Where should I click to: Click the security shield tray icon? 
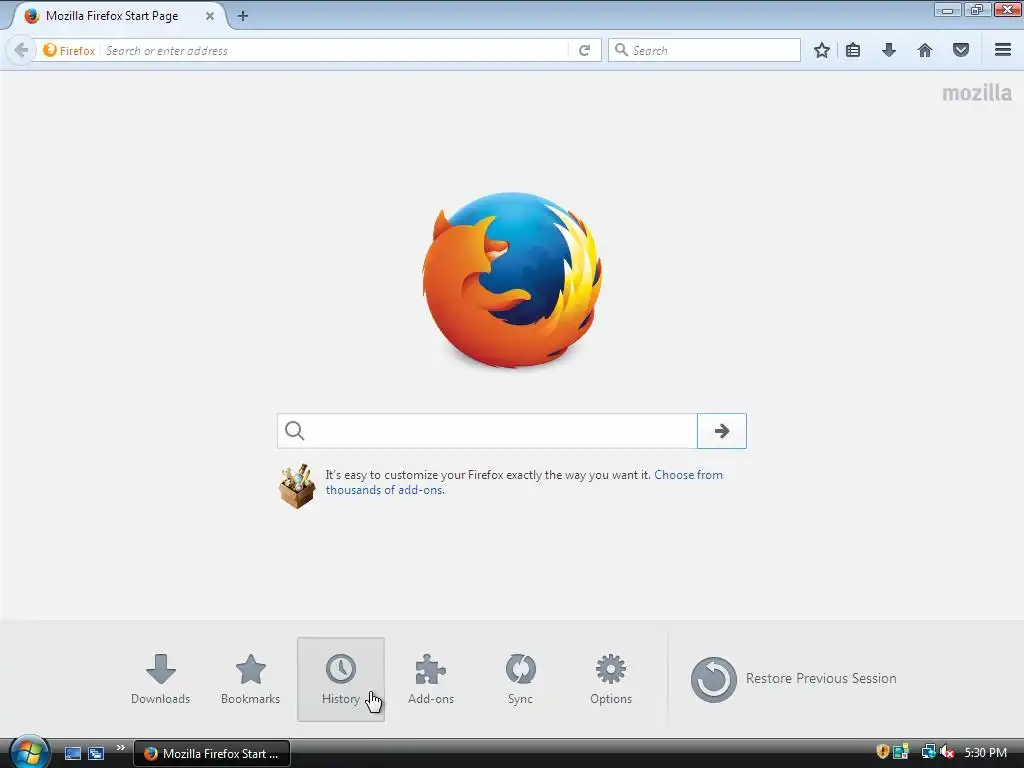coord(882,752)
